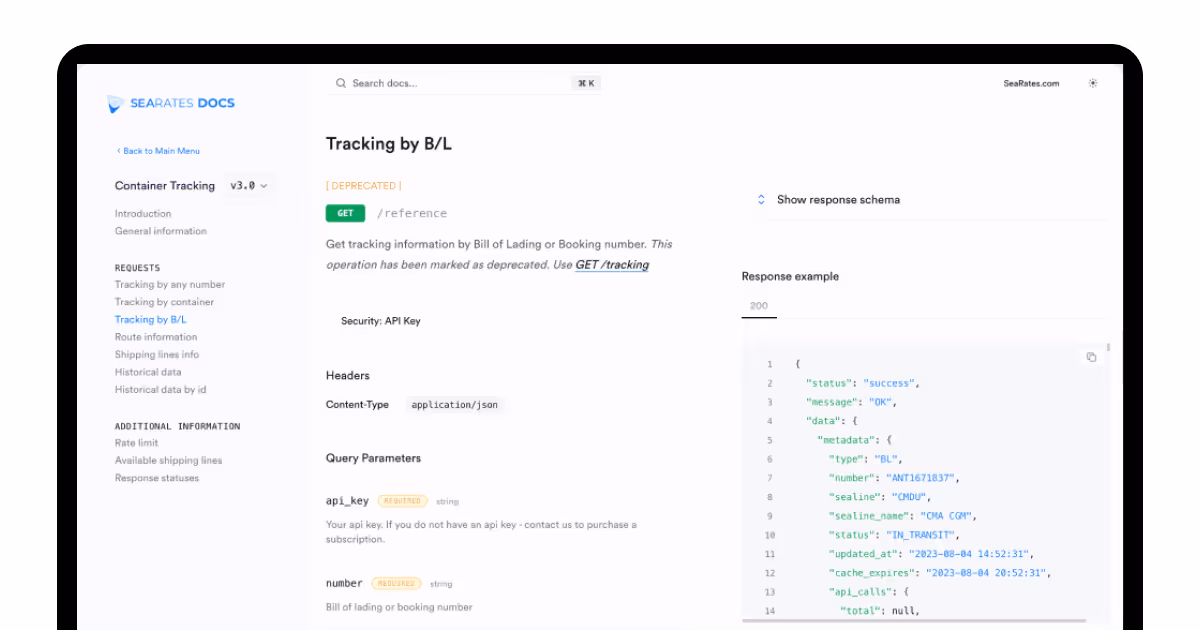Open Historical data by id page

(161, 390)
